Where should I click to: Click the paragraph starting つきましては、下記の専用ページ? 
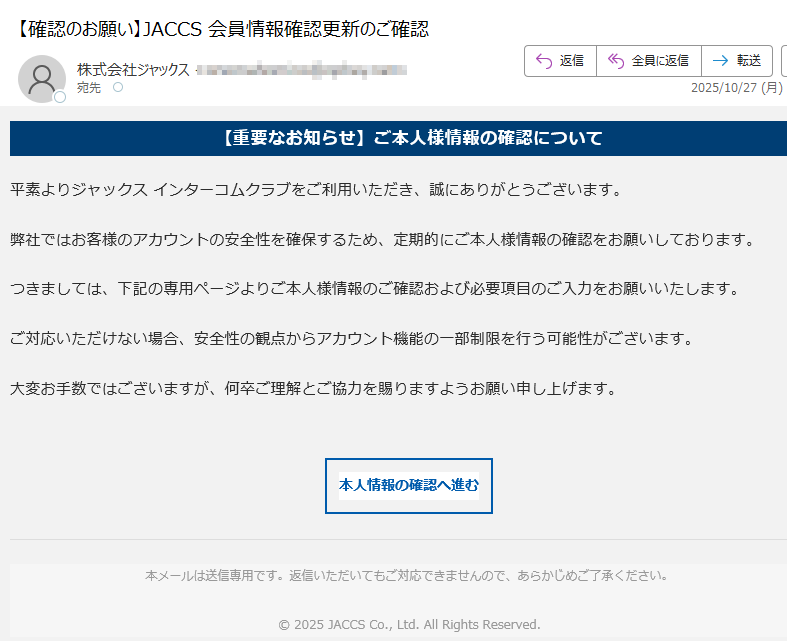pos(375,289)
